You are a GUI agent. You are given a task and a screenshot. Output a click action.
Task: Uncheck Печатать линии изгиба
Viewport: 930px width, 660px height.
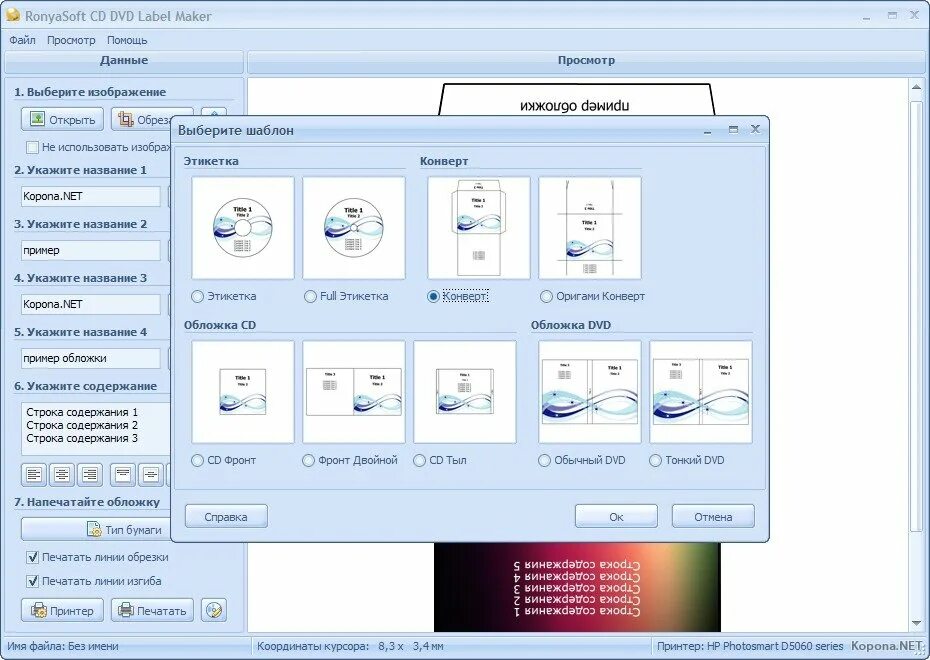pos(32,581)
